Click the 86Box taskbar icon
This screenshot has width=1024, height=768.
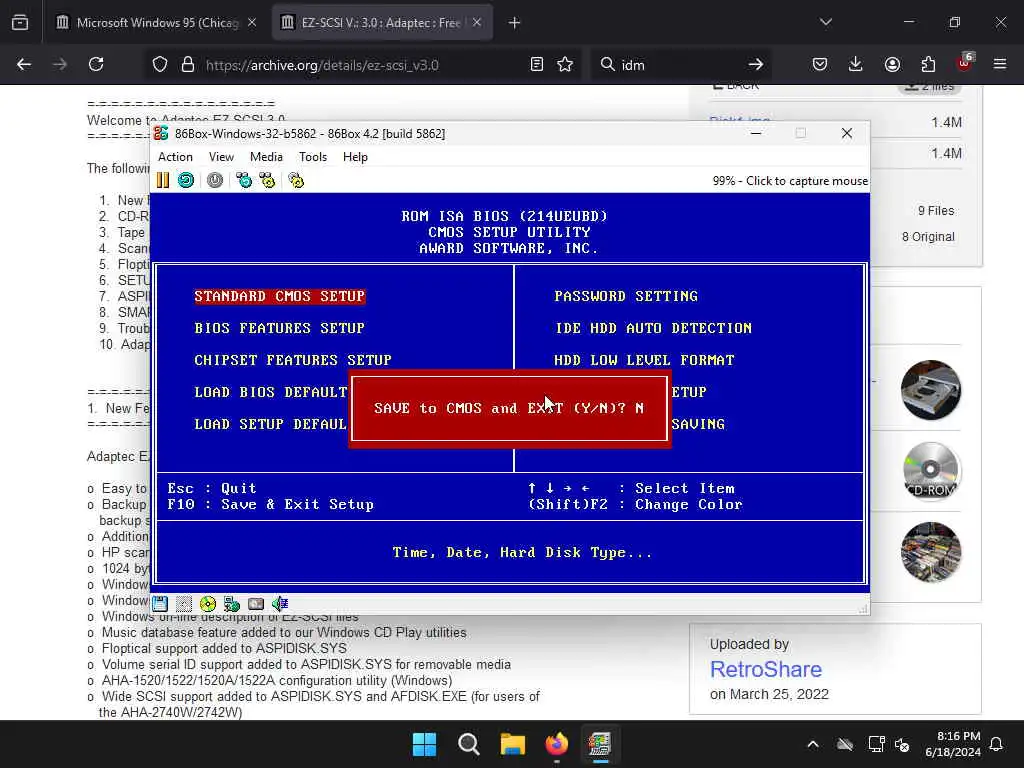pos(600,744)
